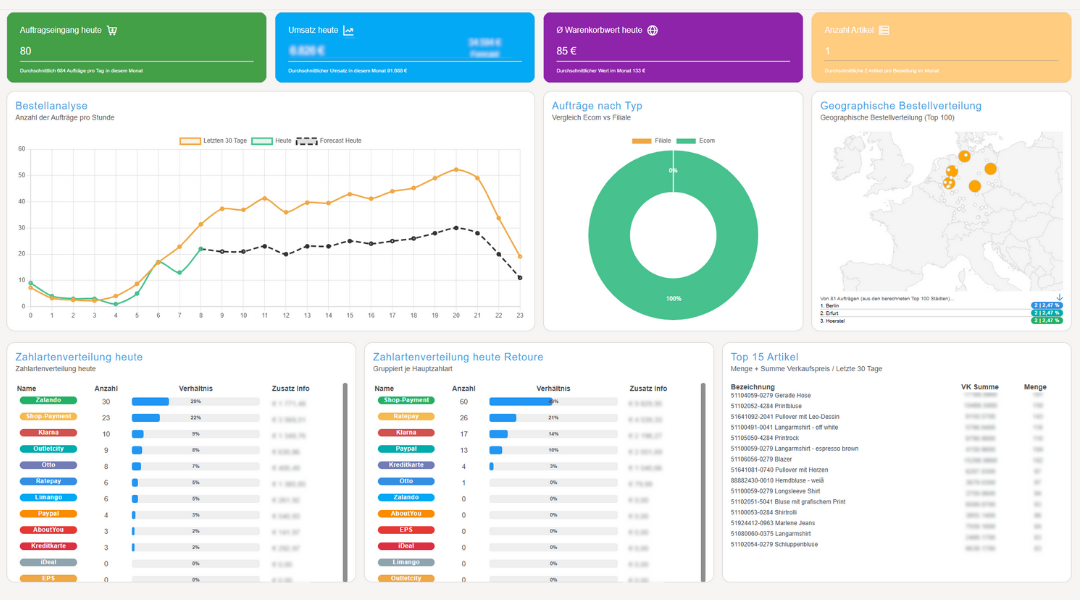Toggle the Letzten 30 Tage legend series
The image size is (1080, 600).
(x=213, y=141)
